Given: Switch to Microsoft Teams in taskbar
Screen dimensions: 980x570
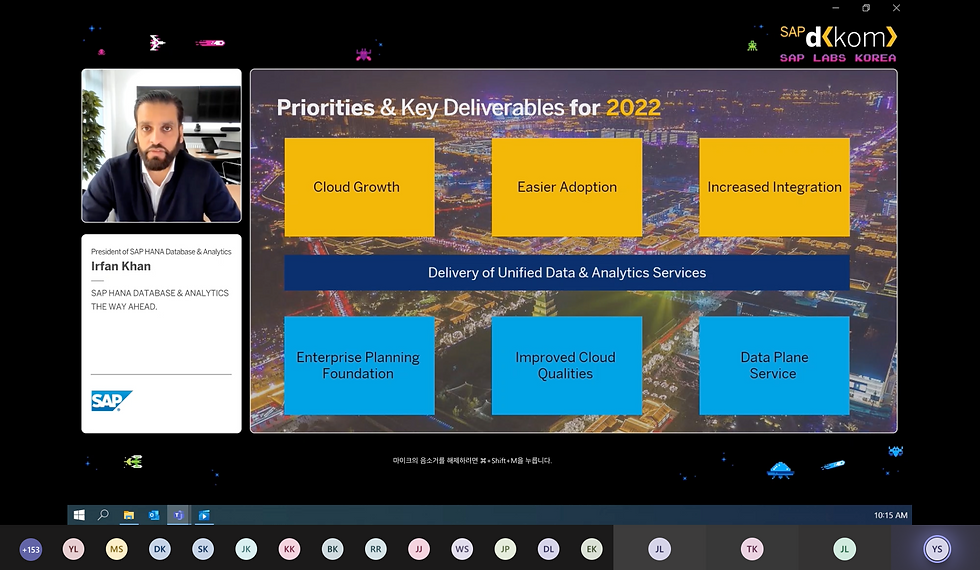Looking at the screenshot, I should tap(179, 515).
